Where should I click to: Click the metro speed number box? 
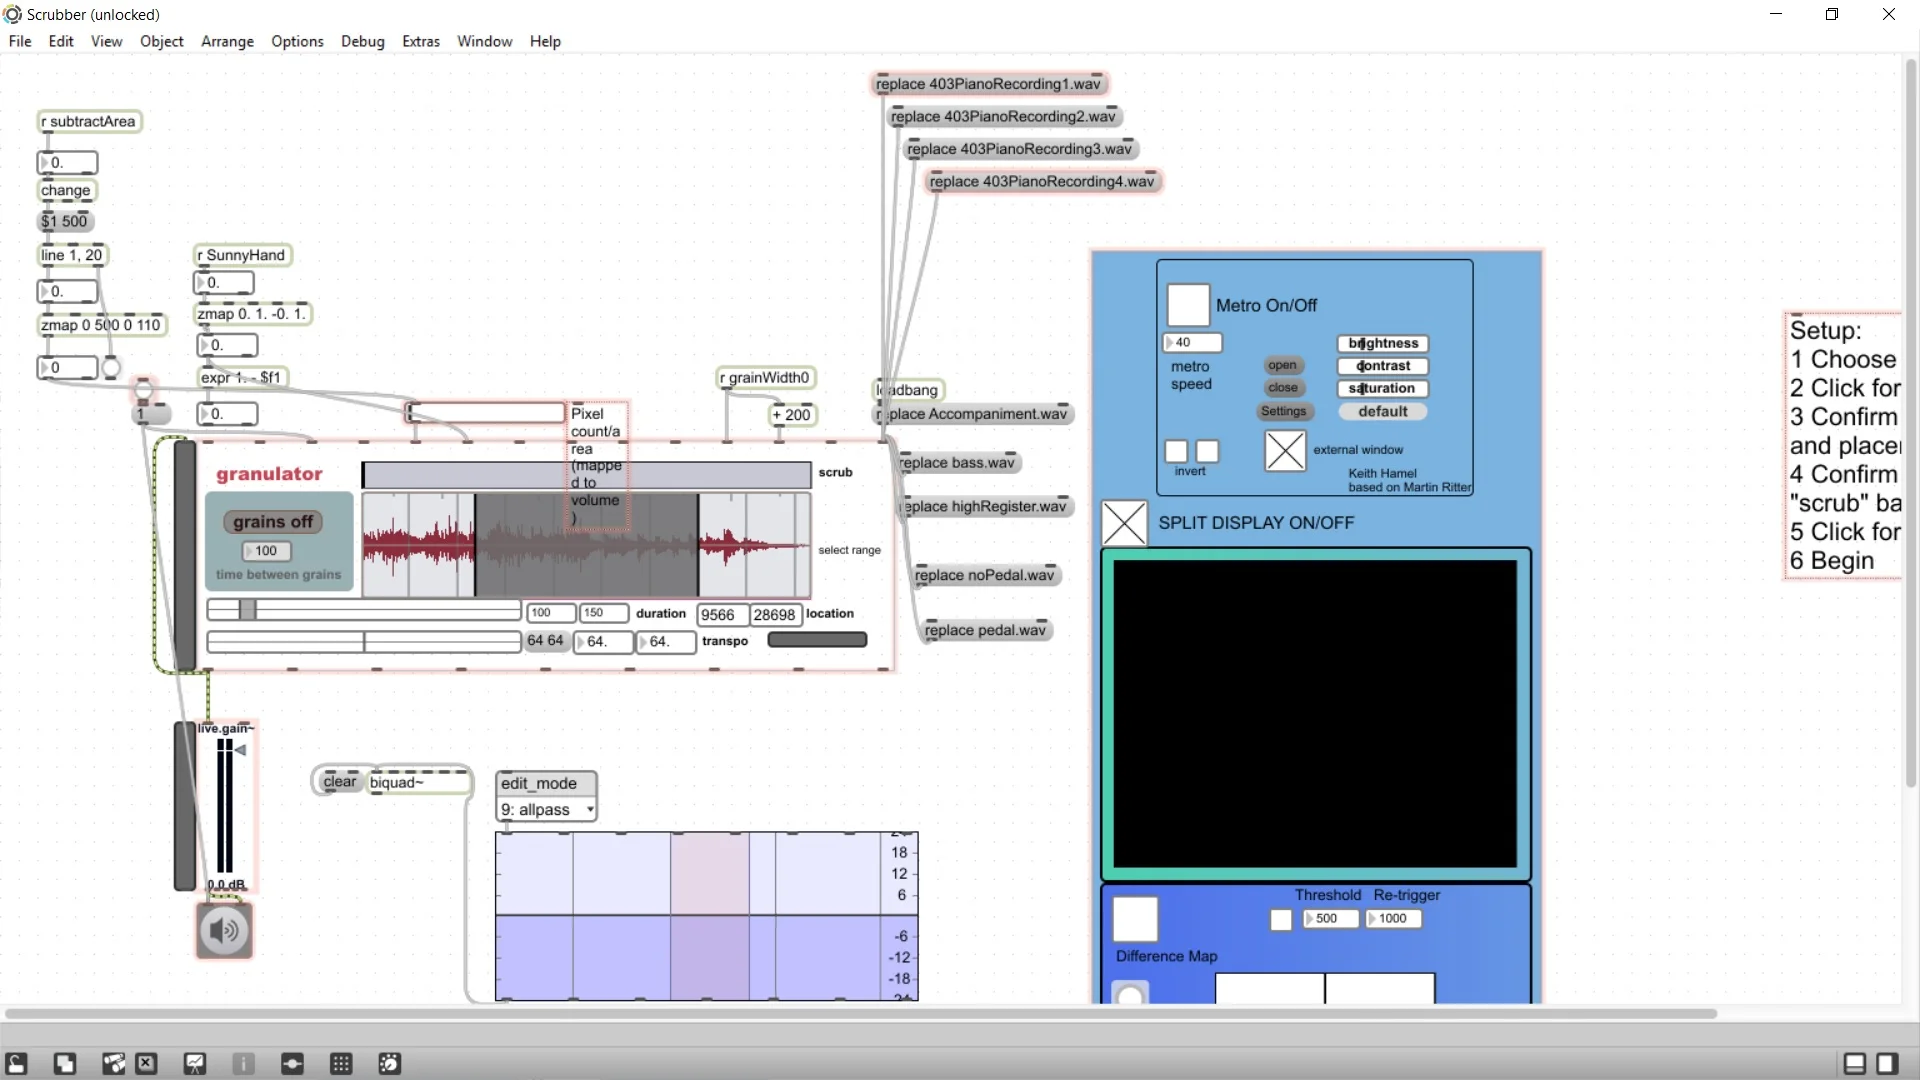(x=1192, y=343)
